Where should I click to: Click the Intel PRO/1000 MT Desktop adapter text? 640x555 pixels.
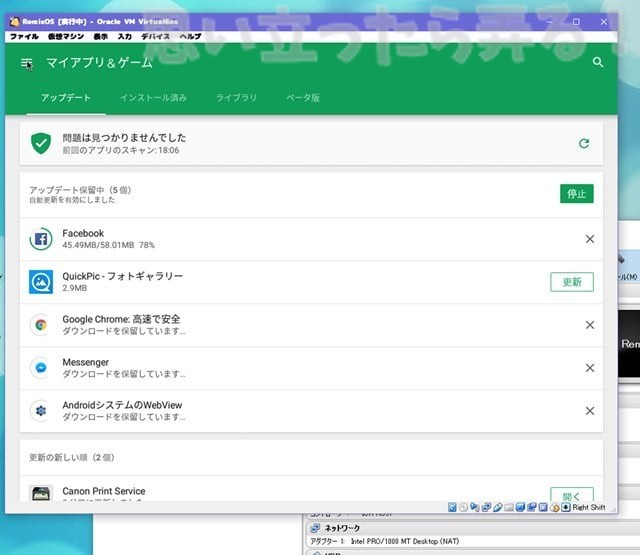405,541
